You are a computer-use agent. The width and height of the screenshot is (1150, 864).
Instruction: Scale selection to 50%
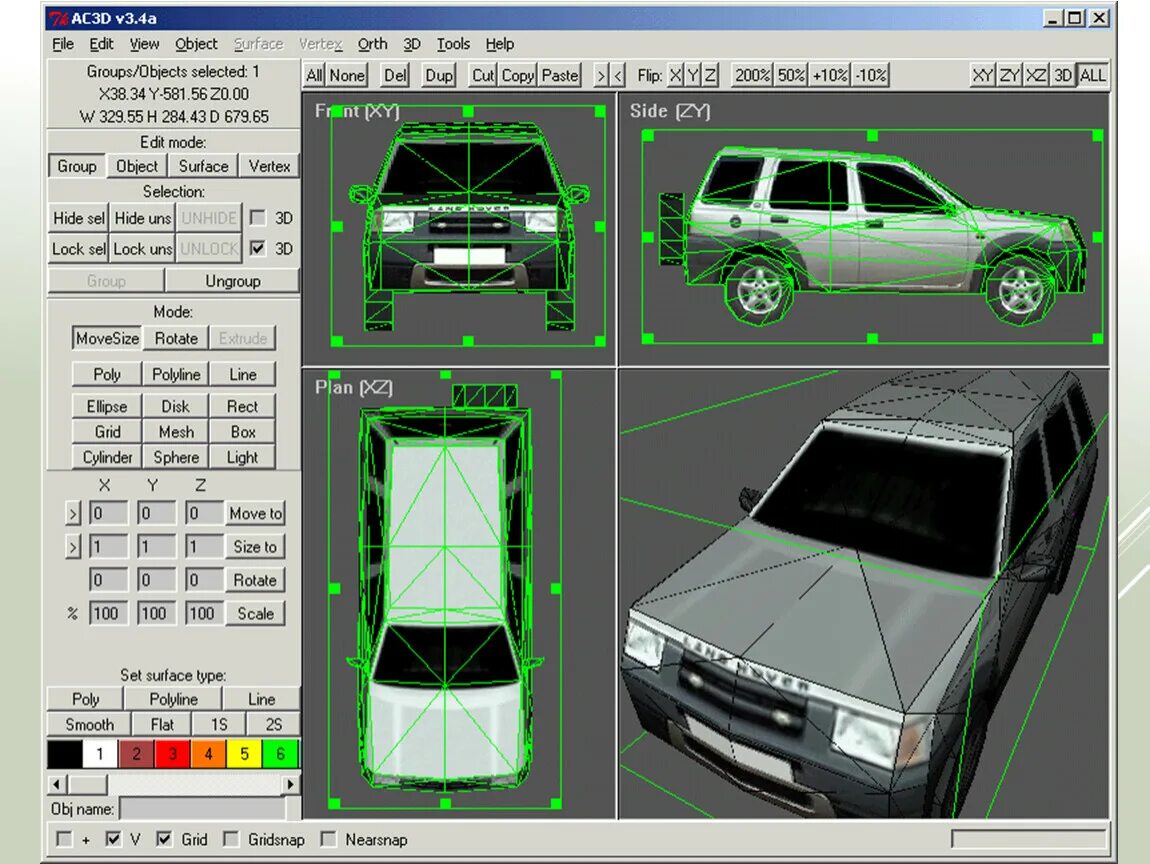point(791,75)
